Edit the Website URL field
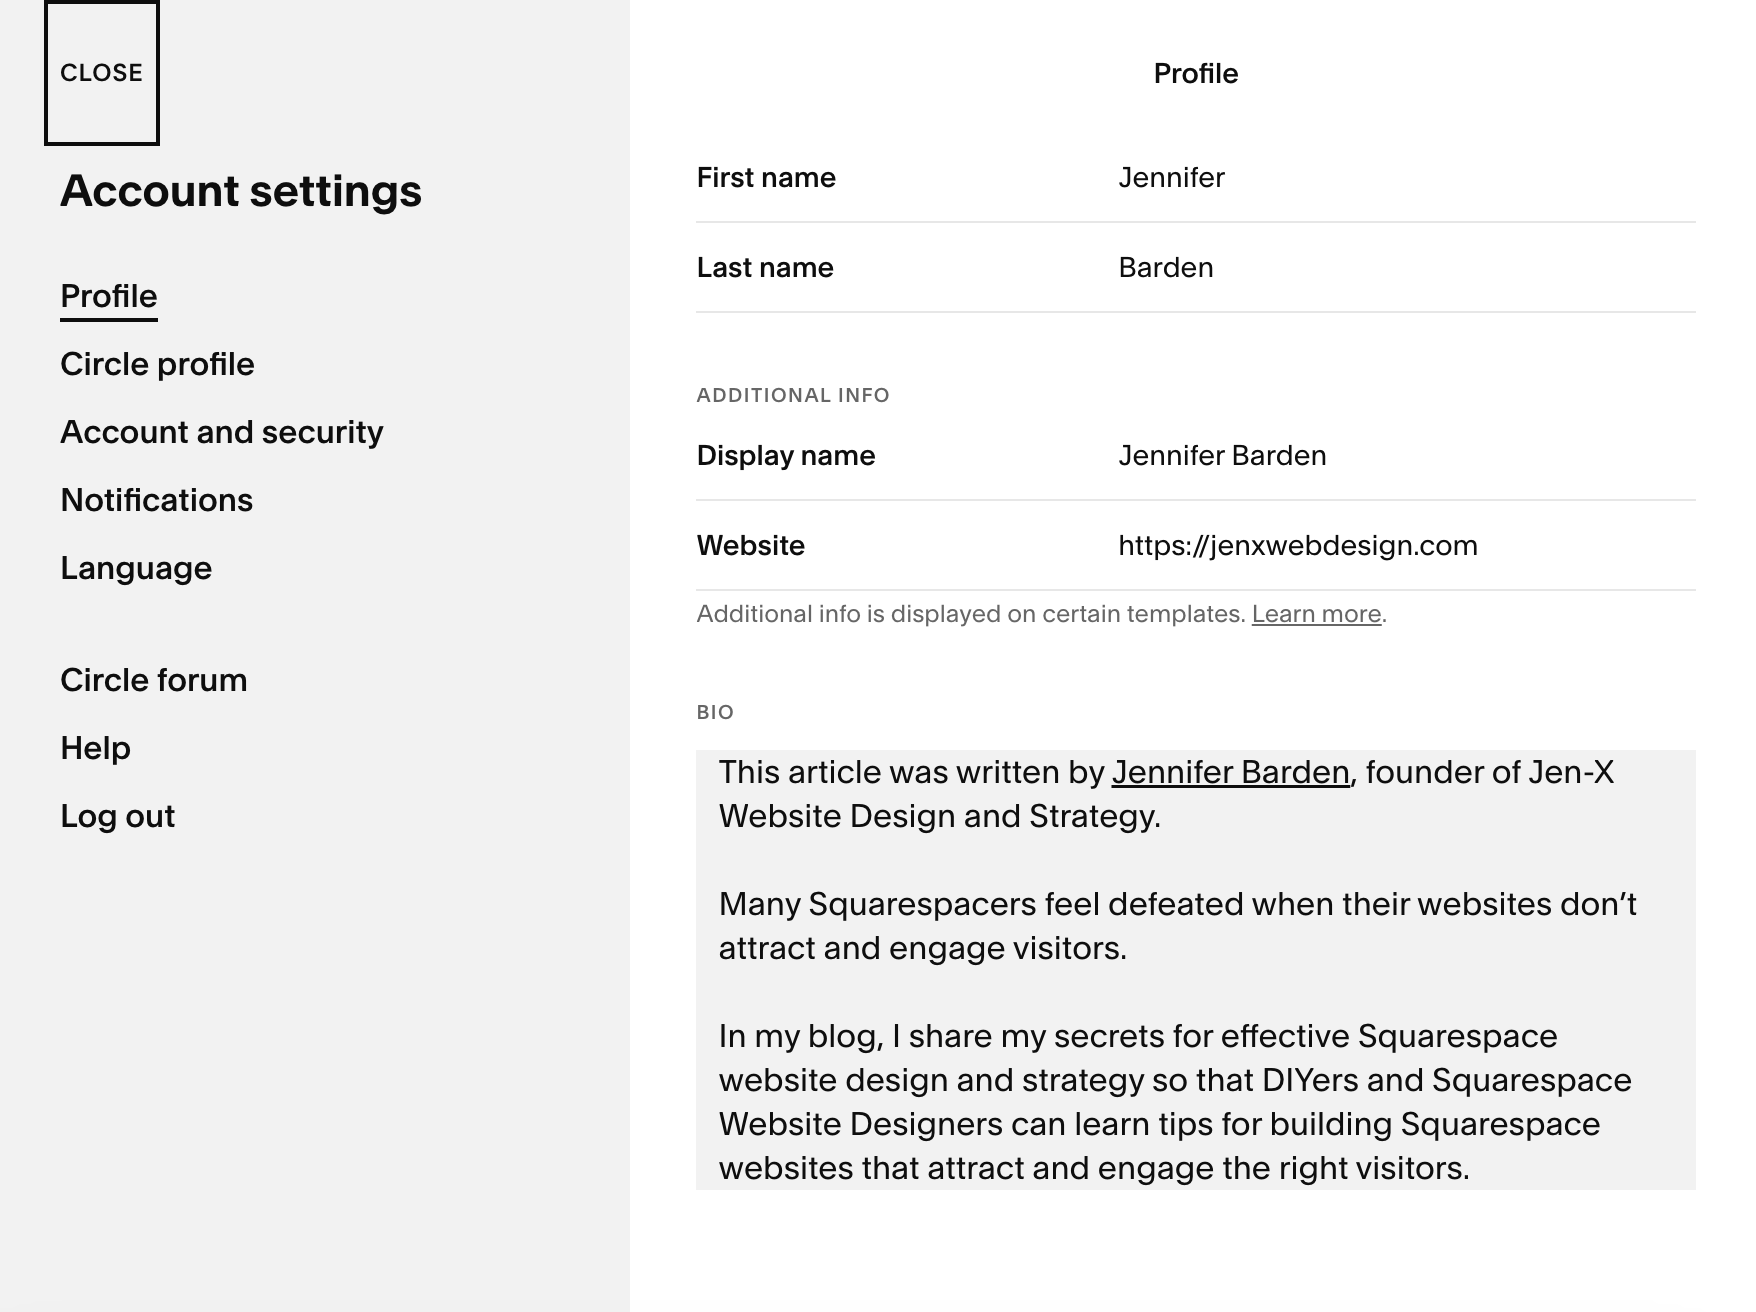 1298,545
